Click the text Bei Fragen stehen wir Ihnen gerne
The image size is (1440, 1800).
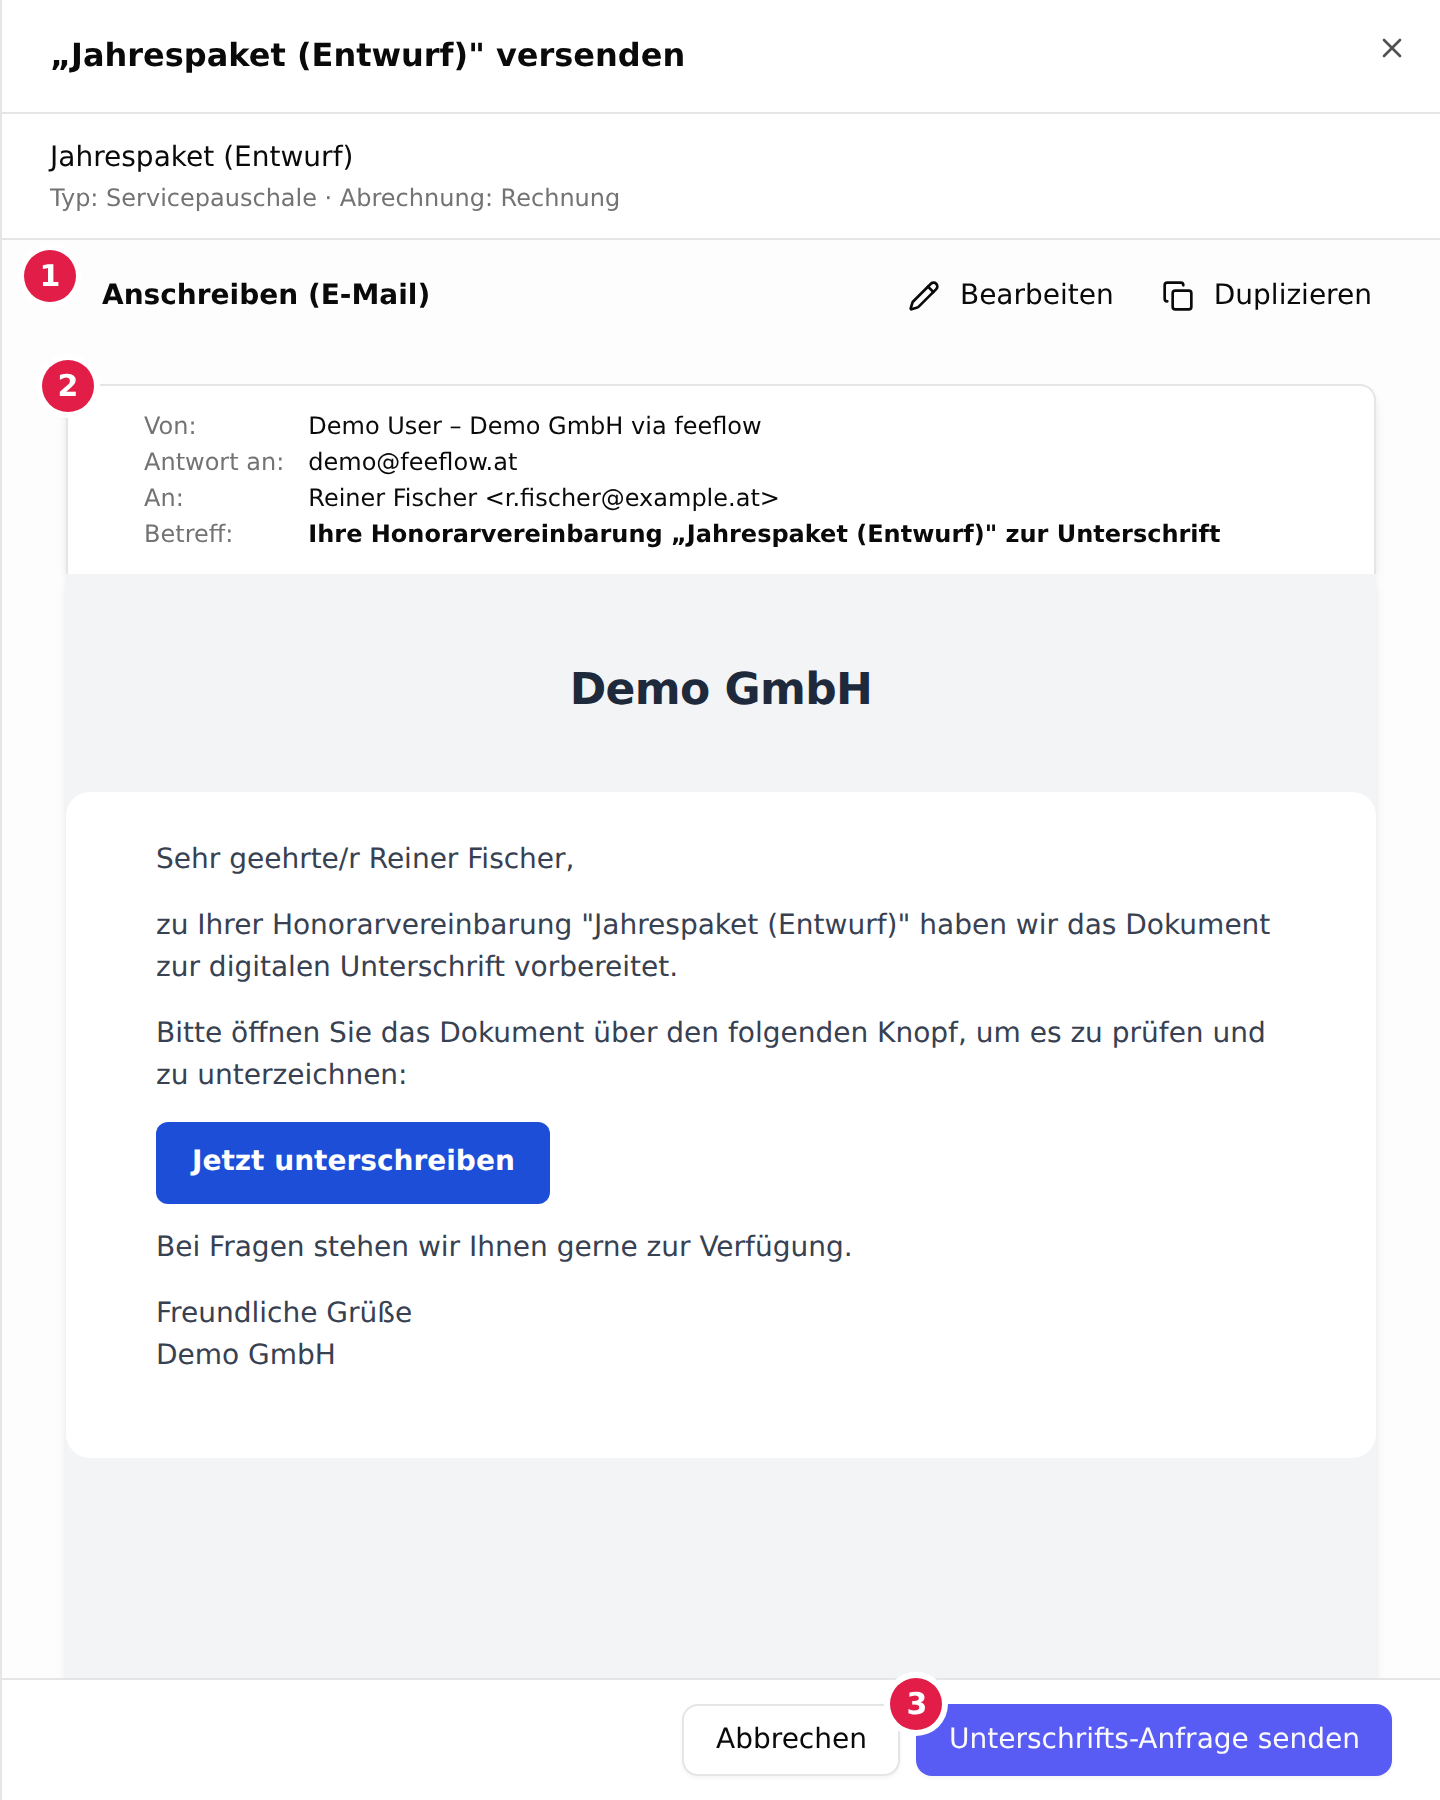(504, 1247)
